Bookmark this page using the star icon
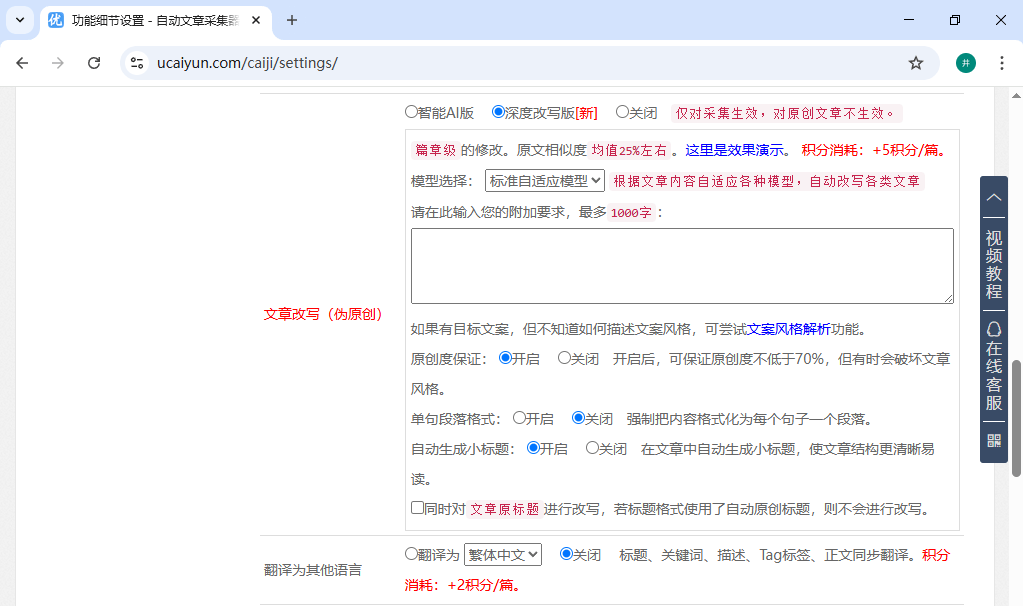Viewport: 1023px width, 606px height. coord(916,62)
